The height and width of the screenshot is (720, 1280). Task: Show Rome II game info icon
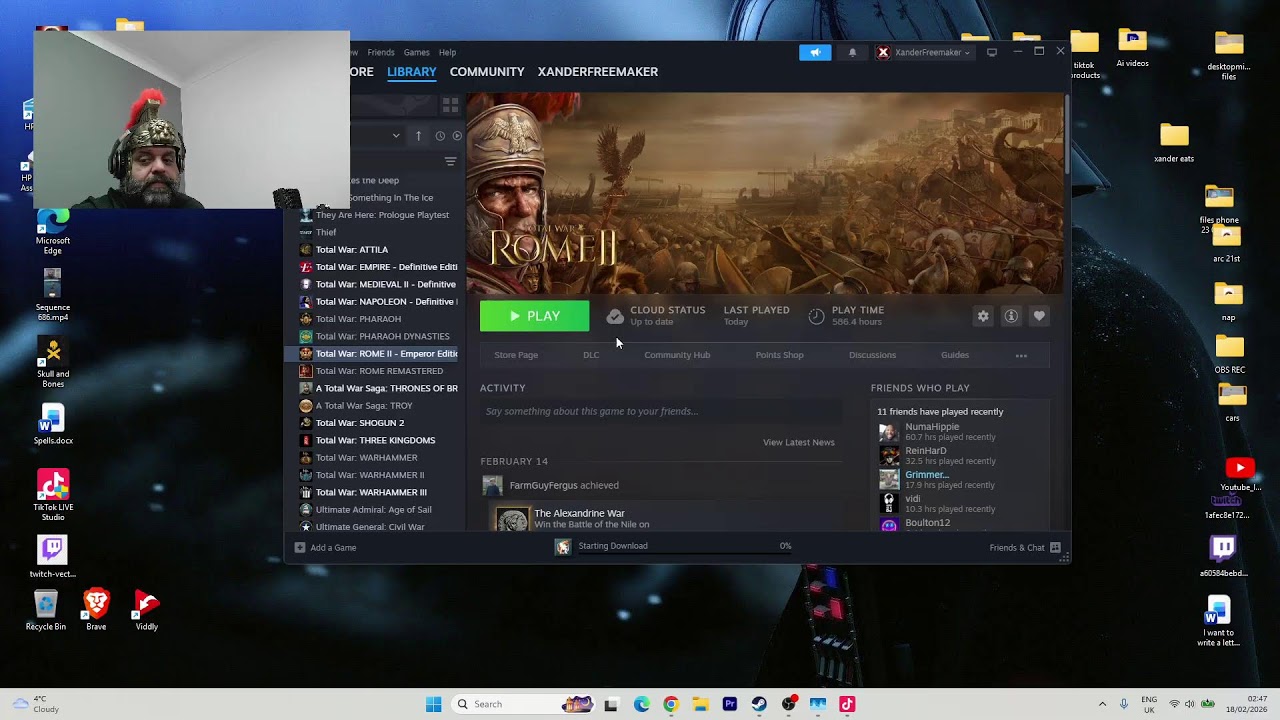coord(1011,316)
